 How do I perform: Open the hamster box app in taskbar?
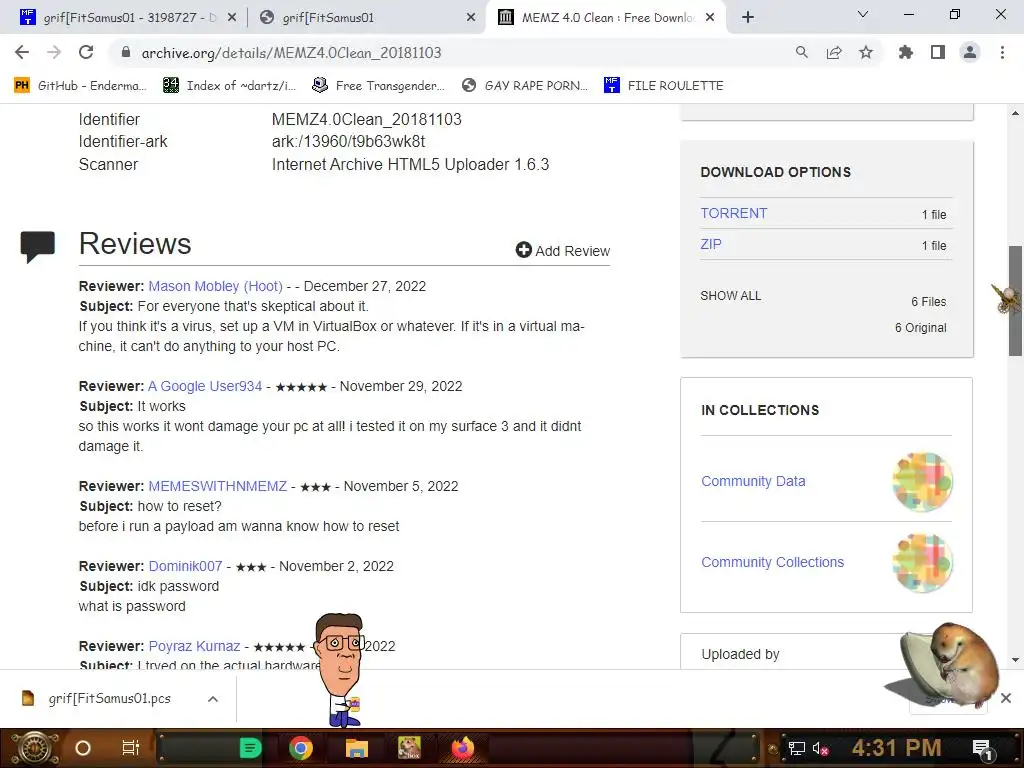409,748
